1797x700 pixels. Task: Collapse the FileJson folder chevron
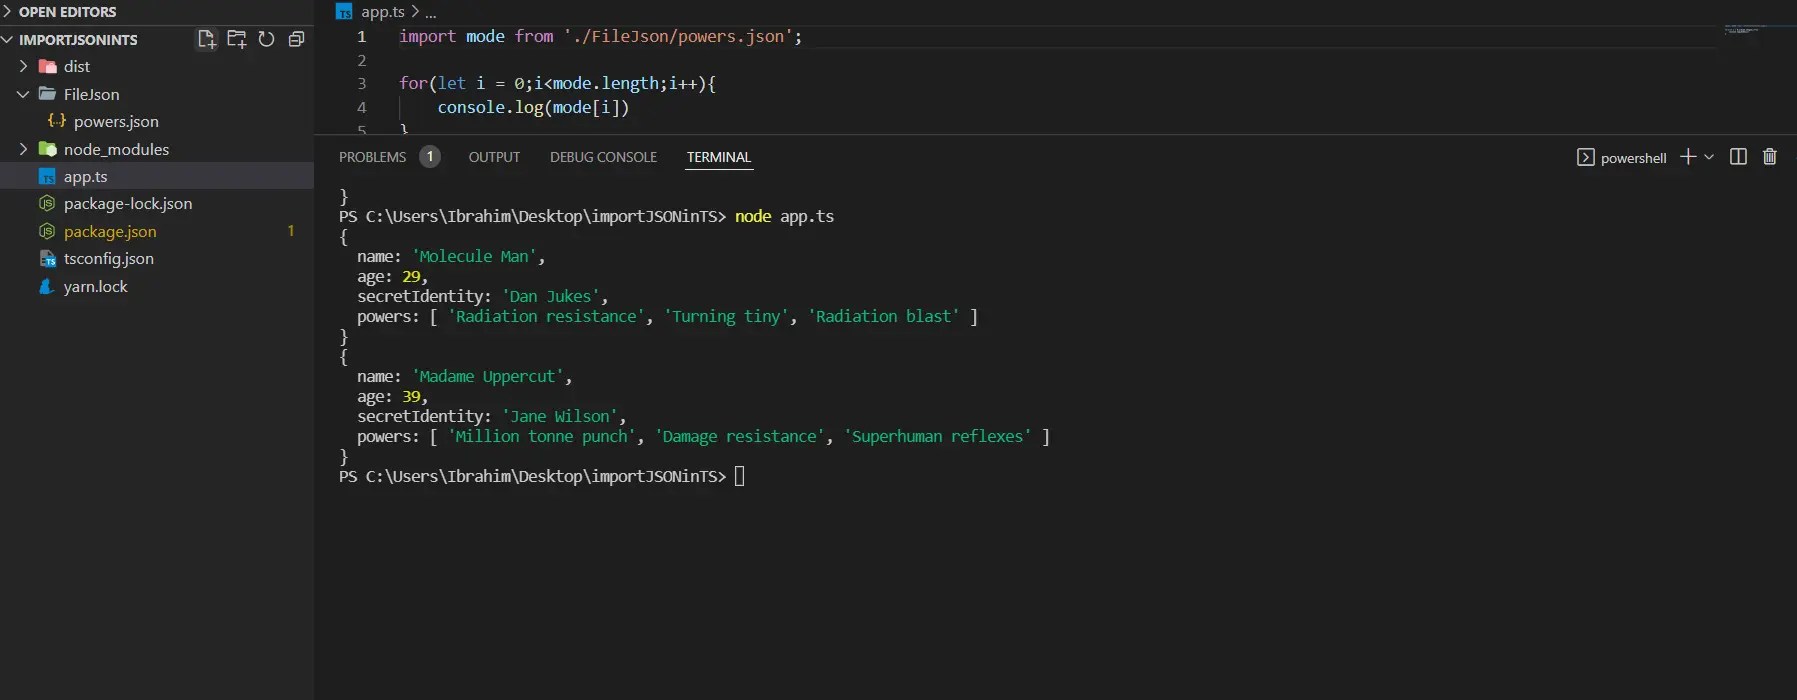23,94
